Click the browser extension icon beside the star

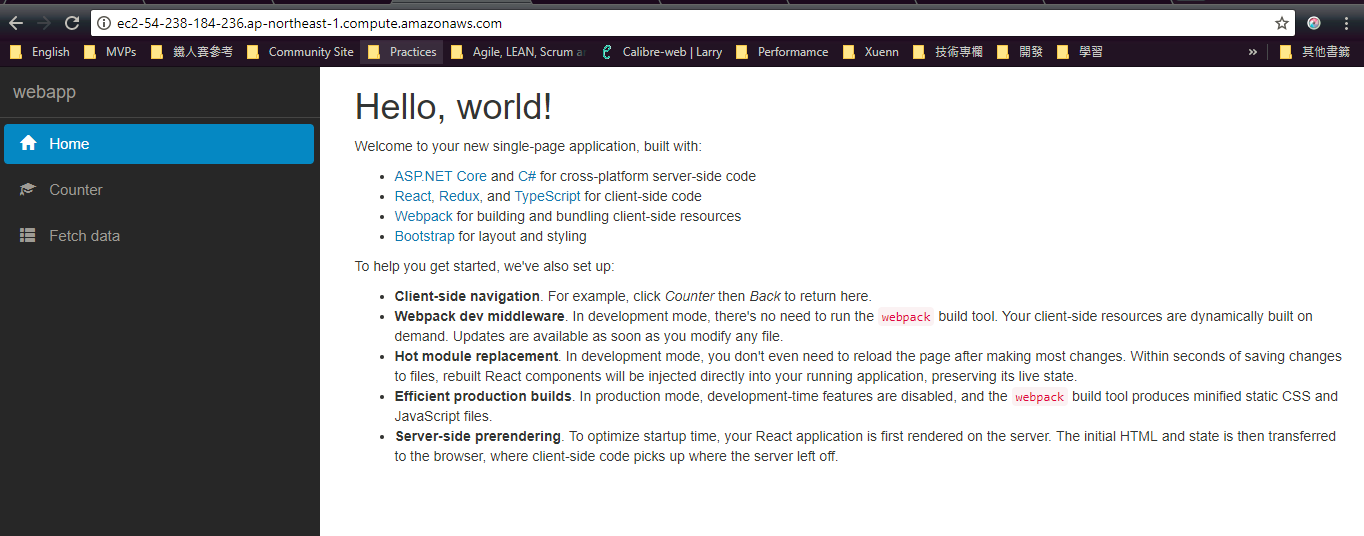(x=1314, y=23)
